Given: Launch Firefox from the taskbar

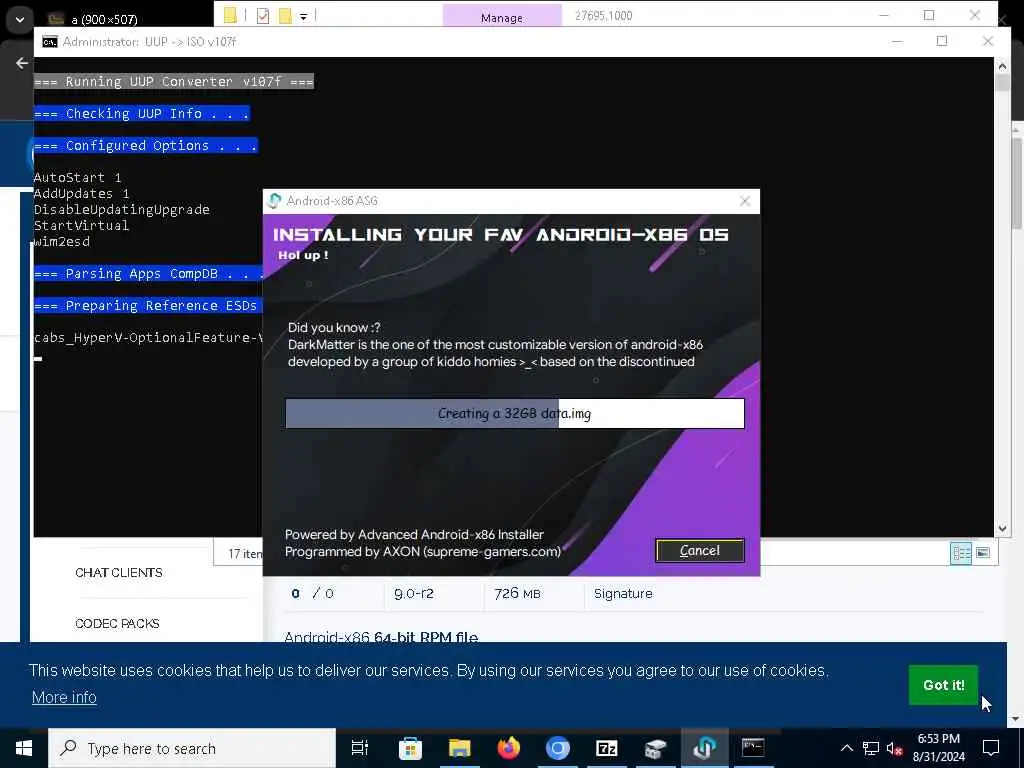Looking at the screenshot, I should click(x=509, y=748).
